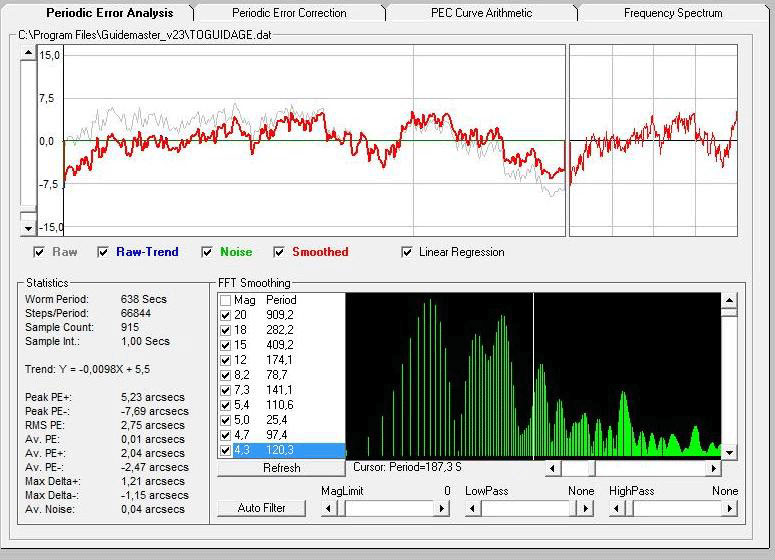Uncheck the 78,7 period component
Image resolution: width=775 pixels, height=560 pixels.
pos(225,375)
